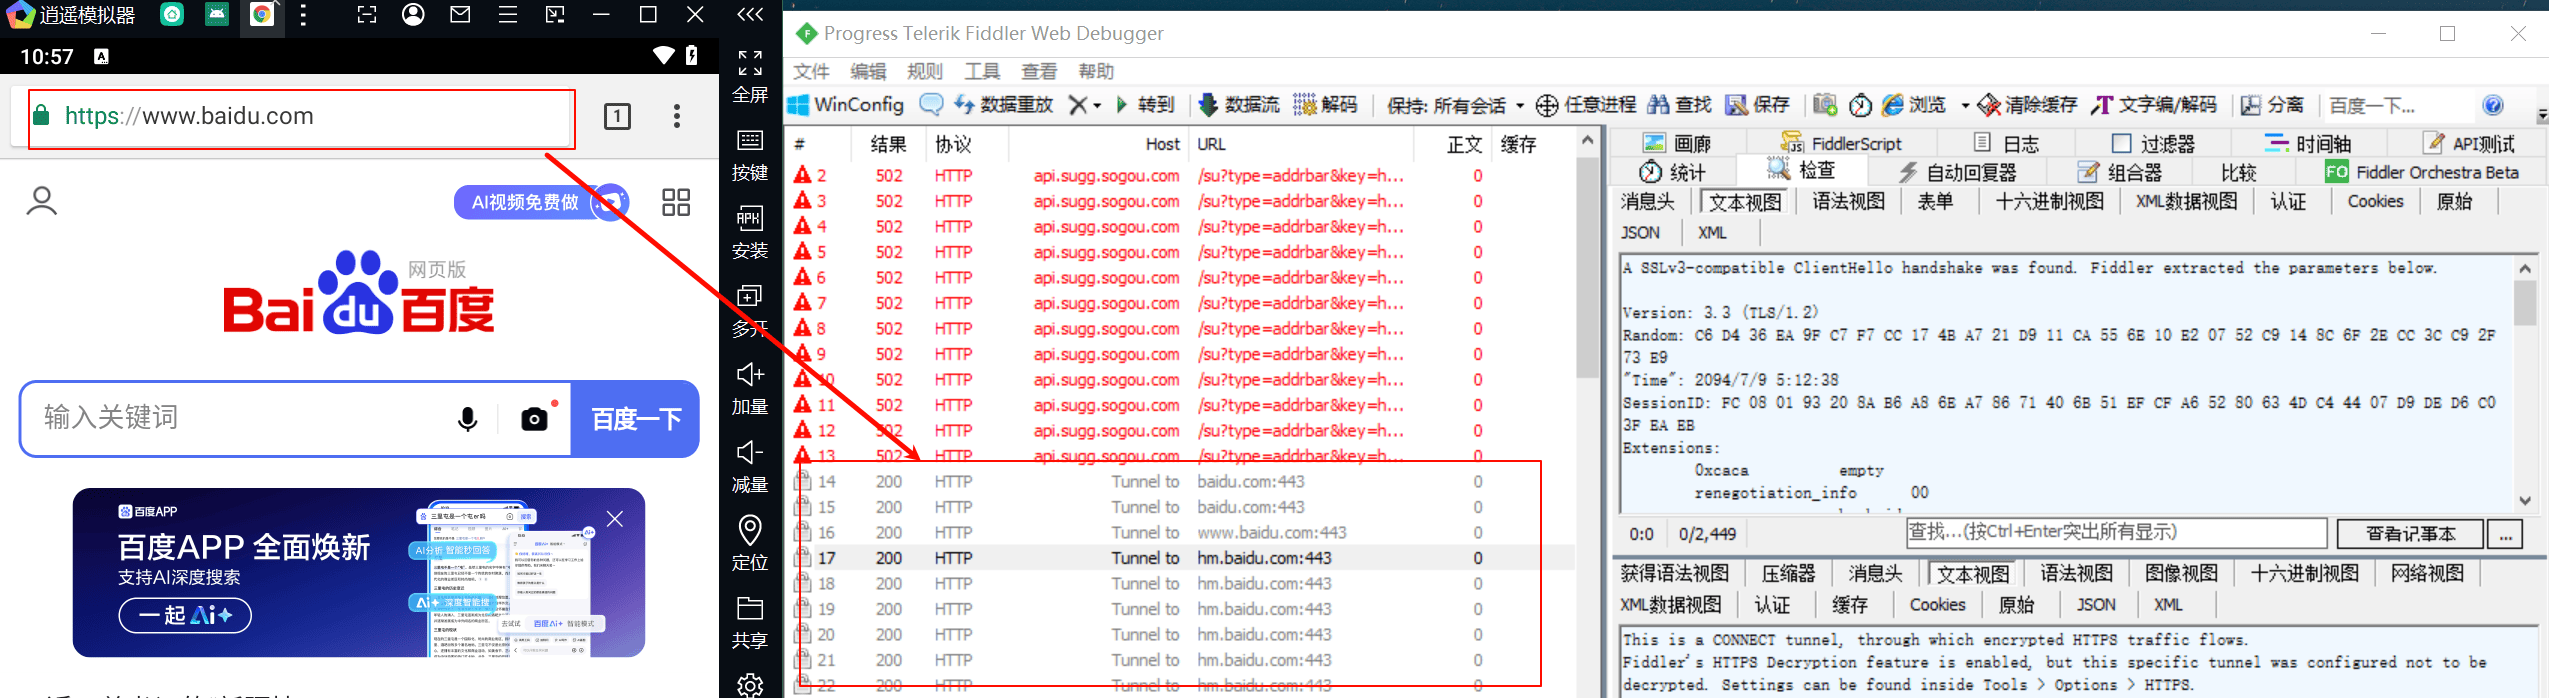The height and width of the screenshot is (698, 2549).
Task: Click the camera icon in Baidu search box
Action: tap(534, 419)
